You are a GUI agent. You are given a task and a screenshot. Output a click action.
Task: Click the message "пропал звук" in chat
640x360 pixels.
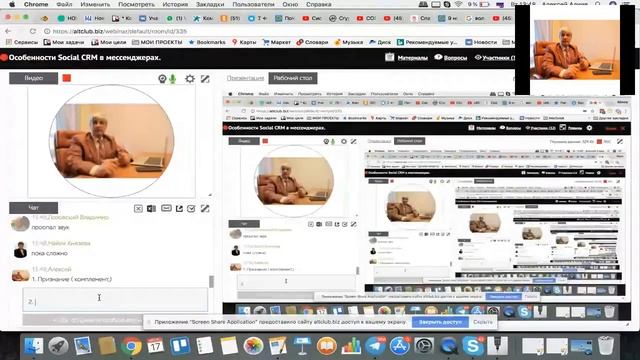tap(51, 227)
